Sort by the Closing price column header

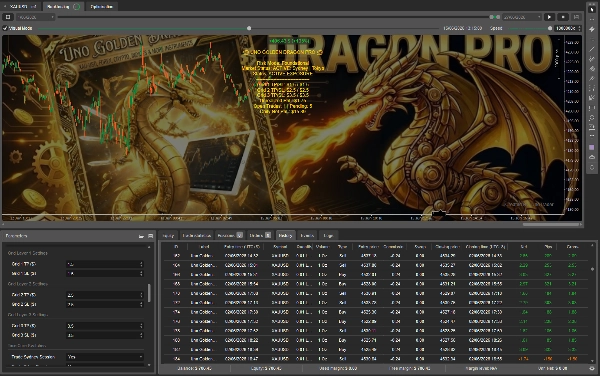coord(447,247)
